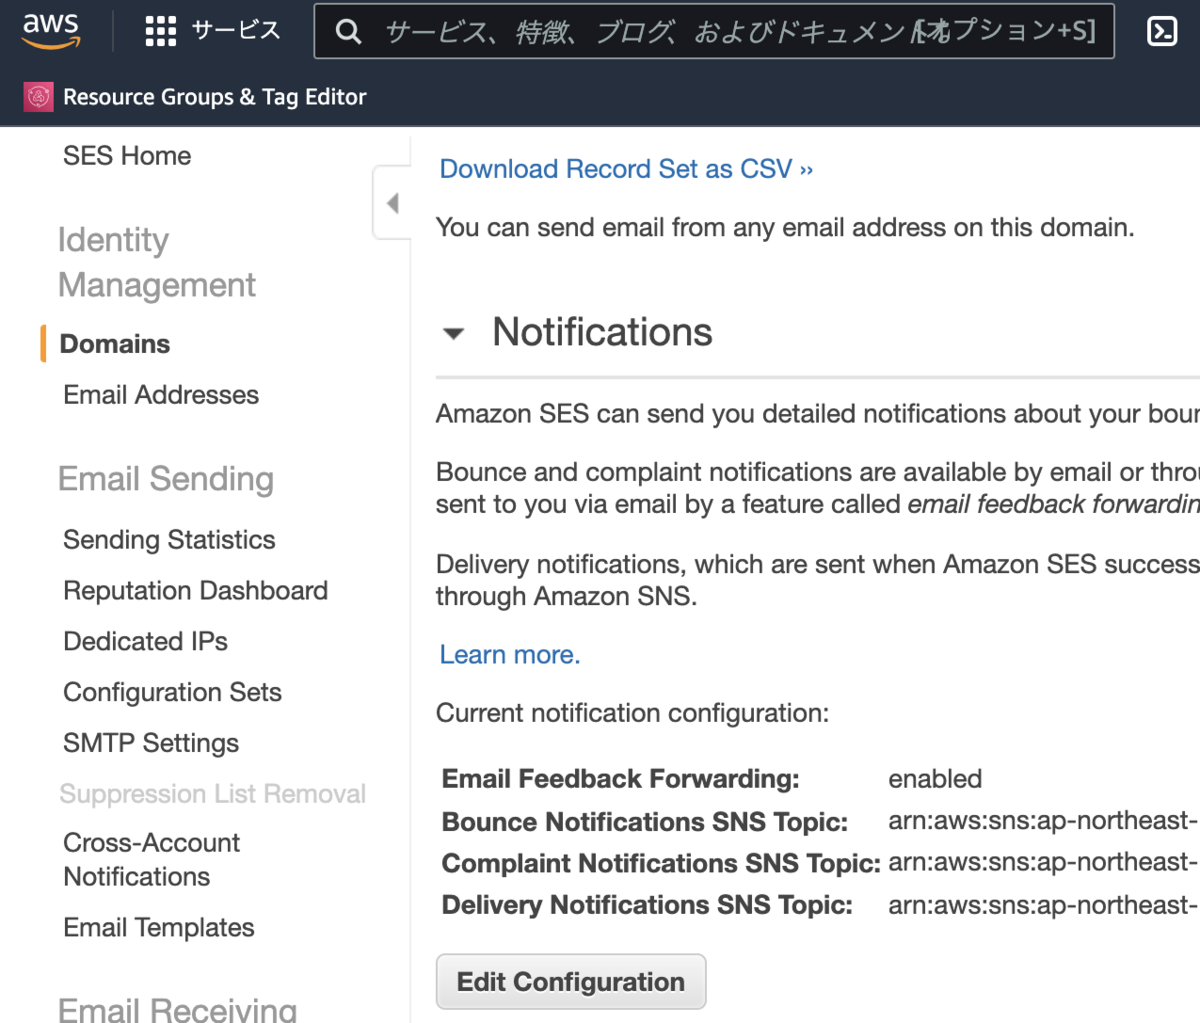Follow the Learn more link
The width and height of the screenshot is (1200, 1023).
coord(510,655)
